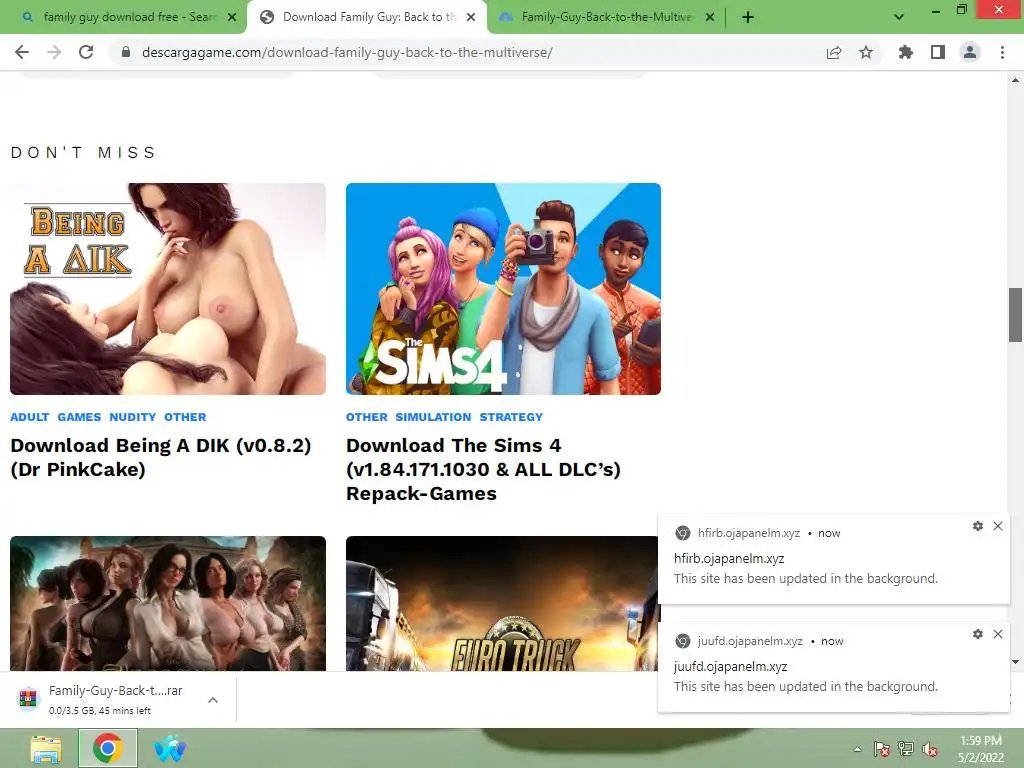Screen dimensions: 1024x768
Task: Click the WinRAR file icon in downloads
Action: [x=28, y=699]
